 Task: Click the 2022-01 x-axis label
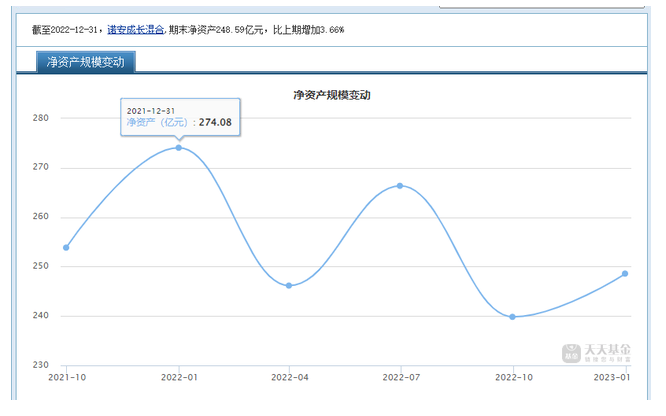[x=178, y=377]
